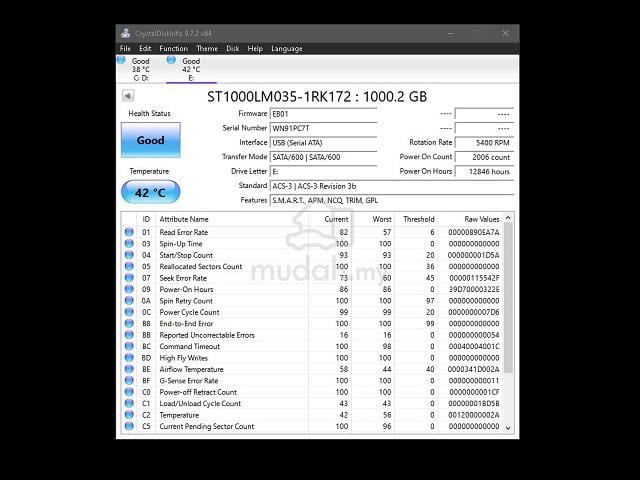Viewport: 640px width, 480px height.
Task: Click the previous disk arrow button
Action: click(128, 96)
